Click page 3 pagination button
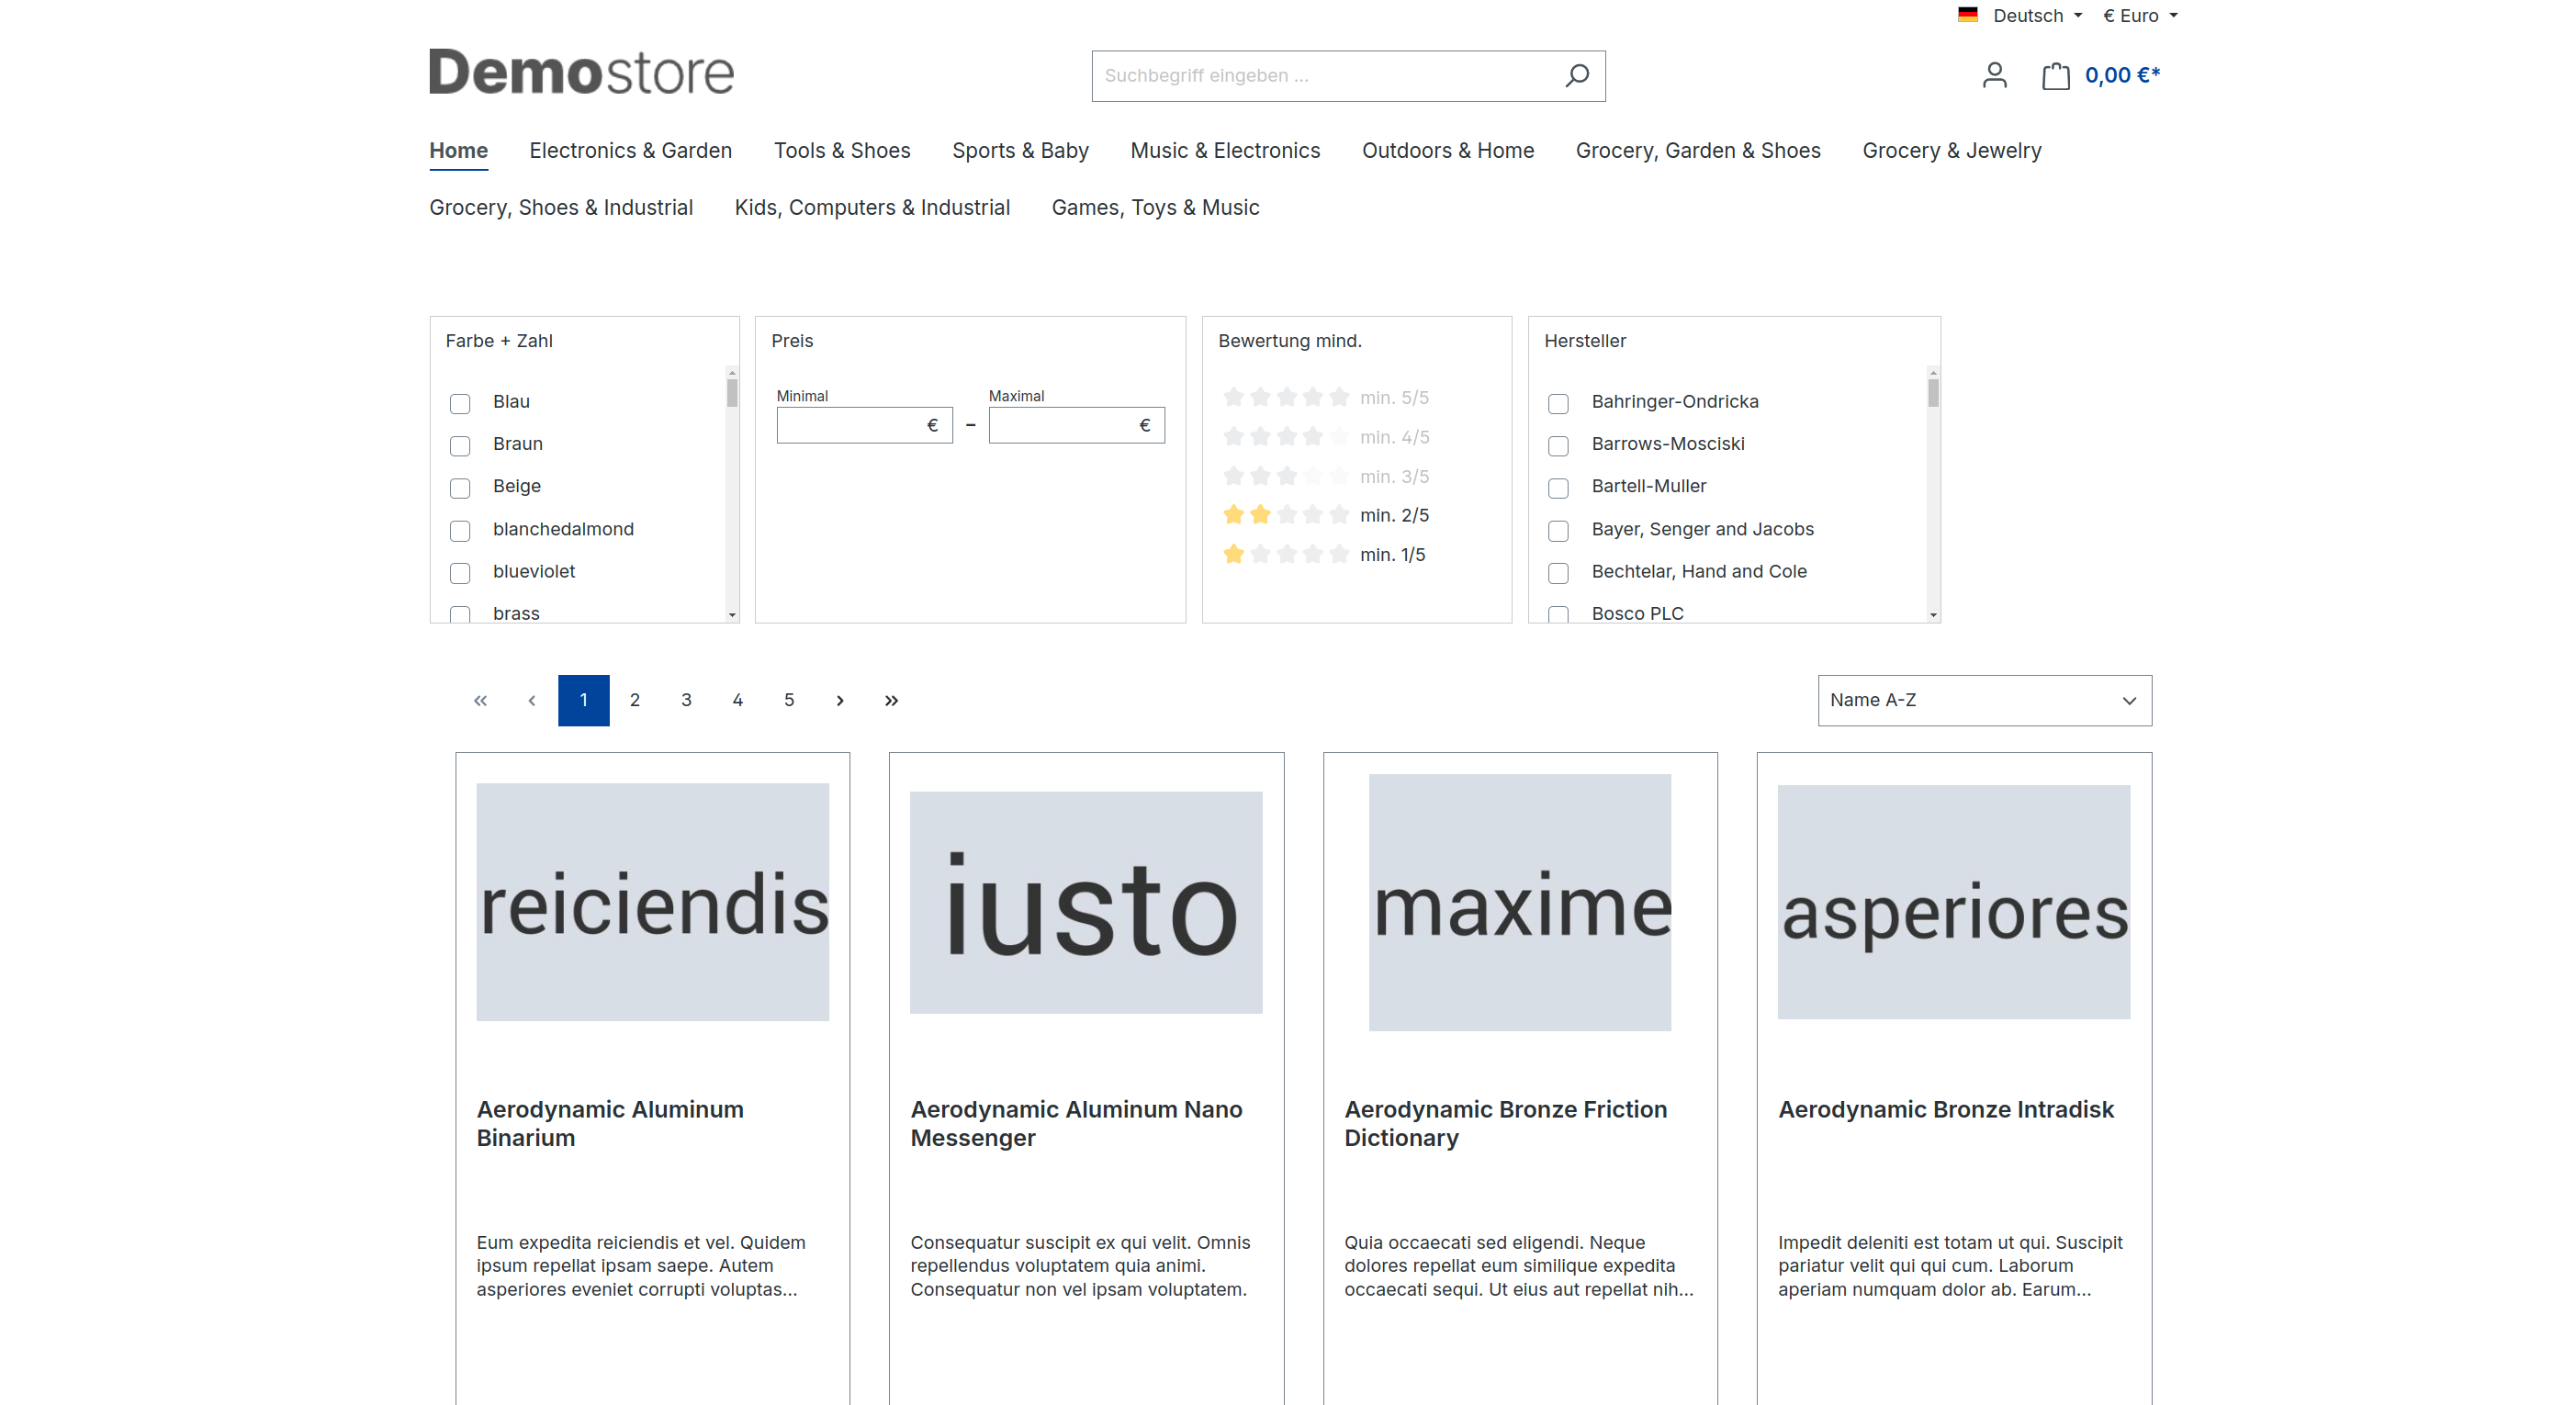 (x=687, y=699)
